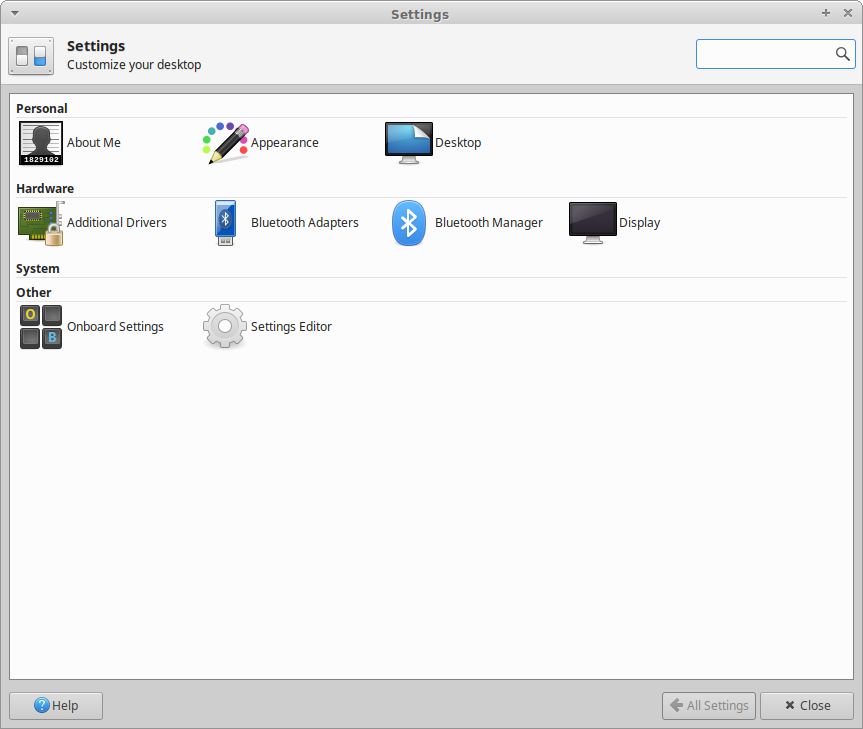Click the Display dark monitor icon
Viewport: 863px width, 729px height.
point(593,223)
